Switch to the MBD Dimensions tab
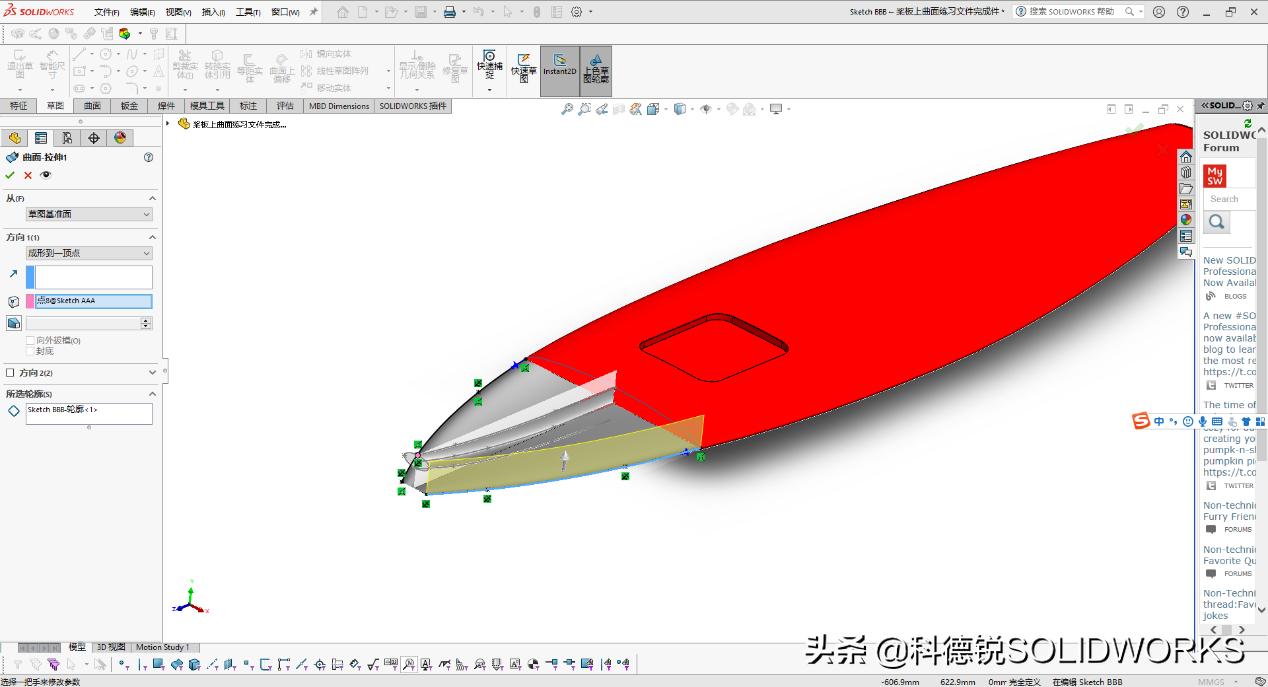Viewport: 1268px width, 687px height. click(339, 106)
